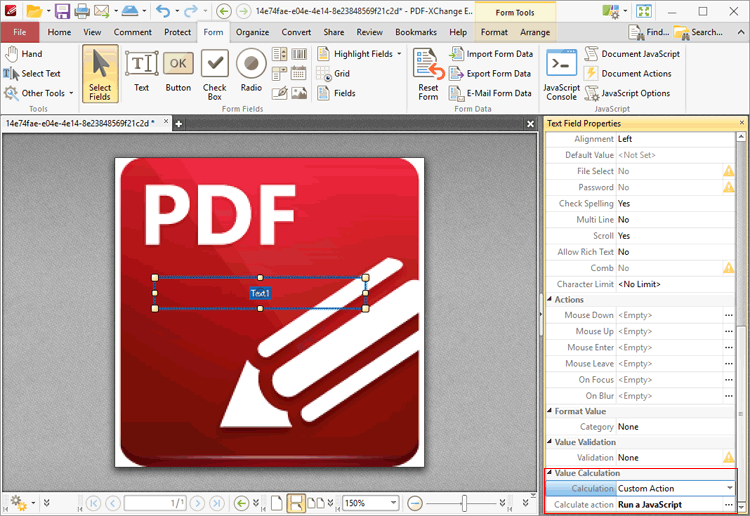Edit On Blur action ellipsis
Screen dimensions: 750x516
click(728, 396)
